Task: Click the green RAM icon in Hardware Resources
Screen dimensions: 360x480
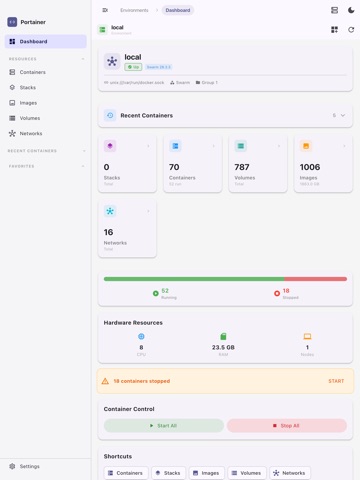Action: click(223, 336)
